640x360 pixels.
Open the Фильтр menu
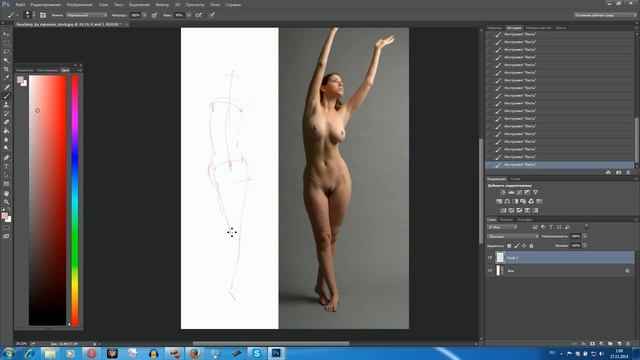162,4
